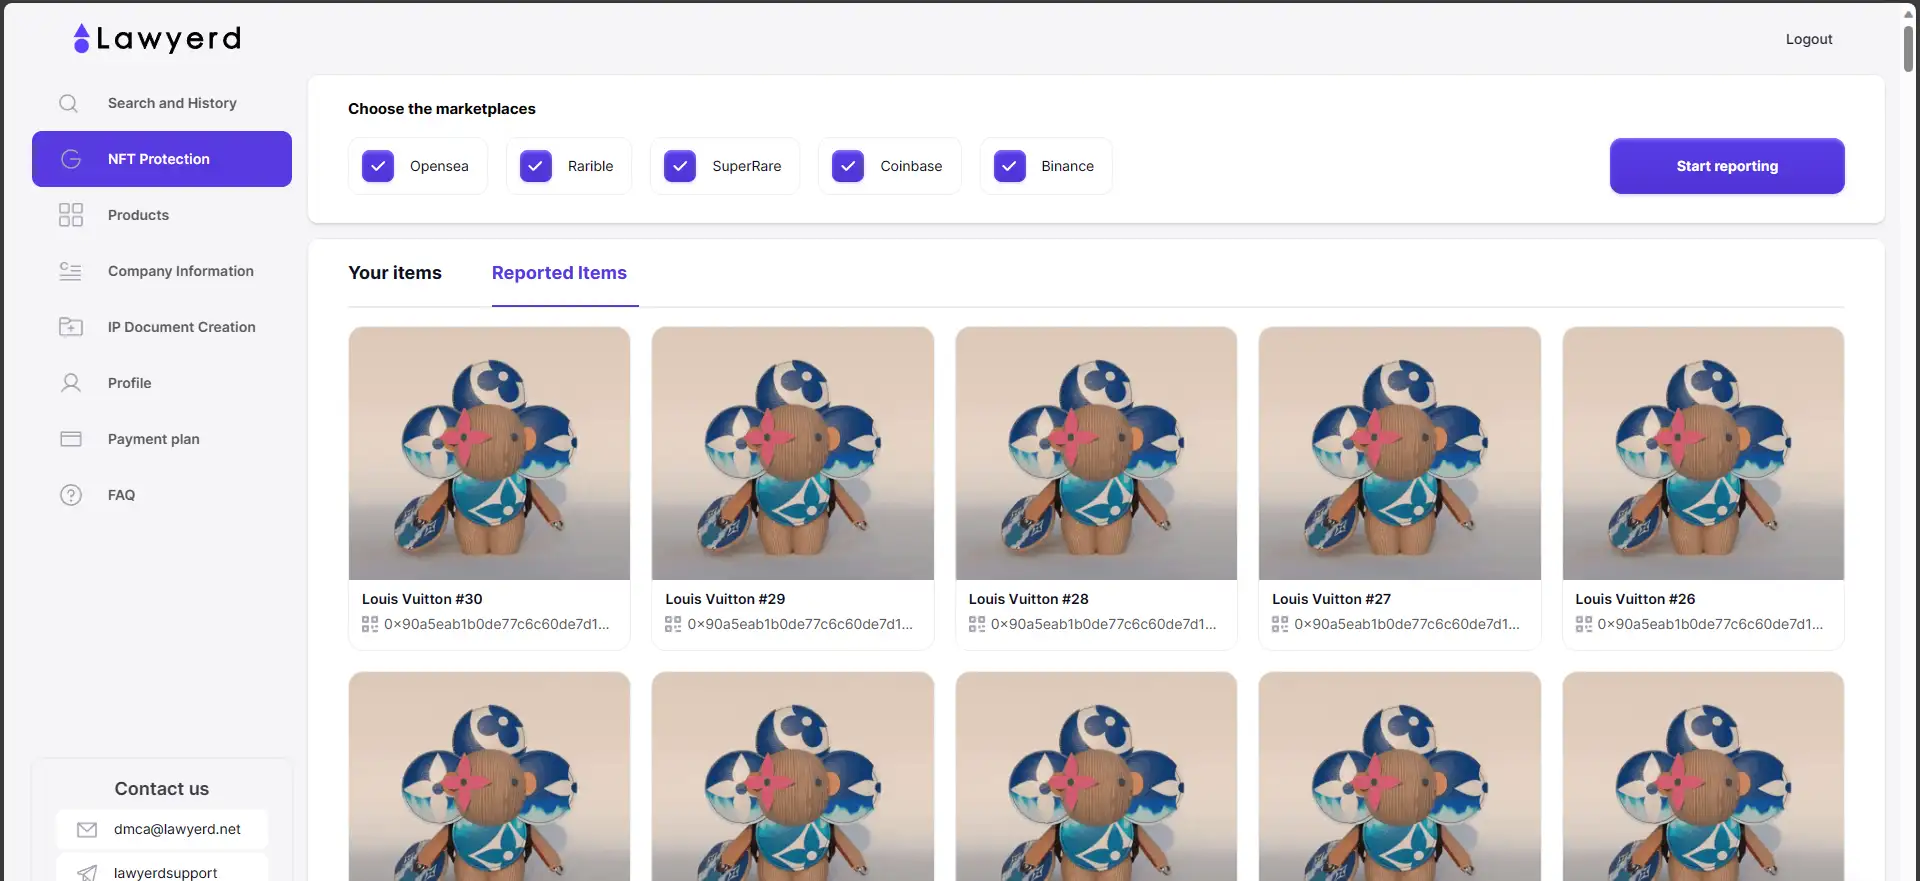The height and width of the screenshot is (881, 1920).
Task: Click the Payment plan card icon
Action: tap(70, 439)
